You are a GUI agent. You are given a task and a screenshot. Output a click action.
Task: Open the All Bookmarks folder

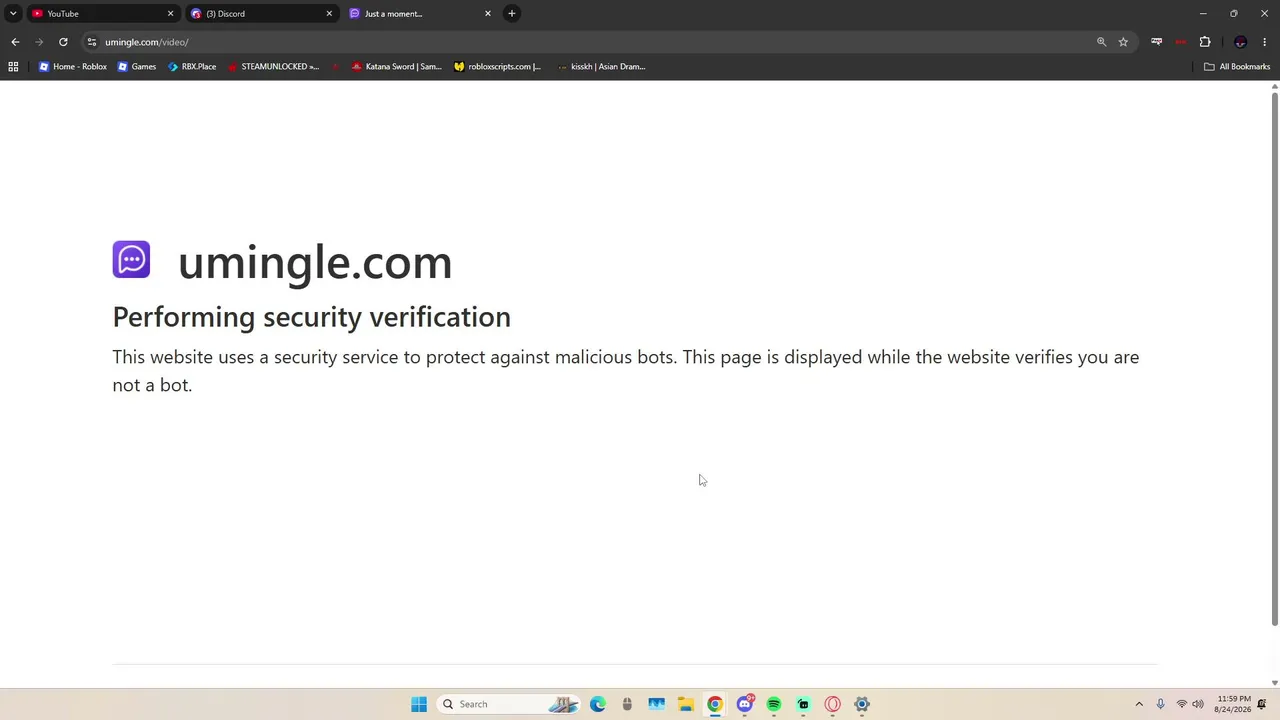tap(1237, 67)
